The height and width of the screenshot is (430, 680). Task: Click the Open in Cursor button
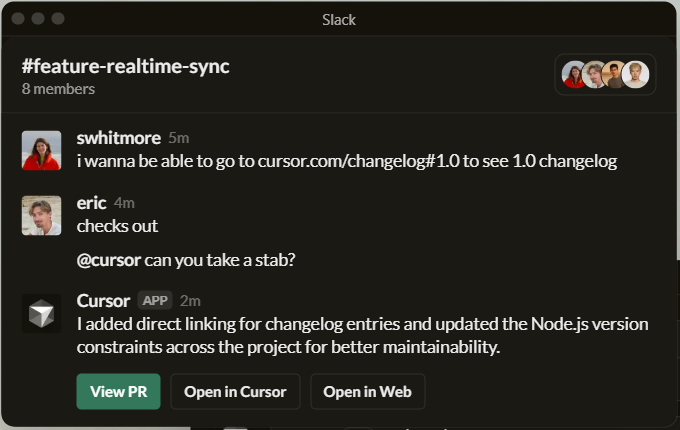235,392
